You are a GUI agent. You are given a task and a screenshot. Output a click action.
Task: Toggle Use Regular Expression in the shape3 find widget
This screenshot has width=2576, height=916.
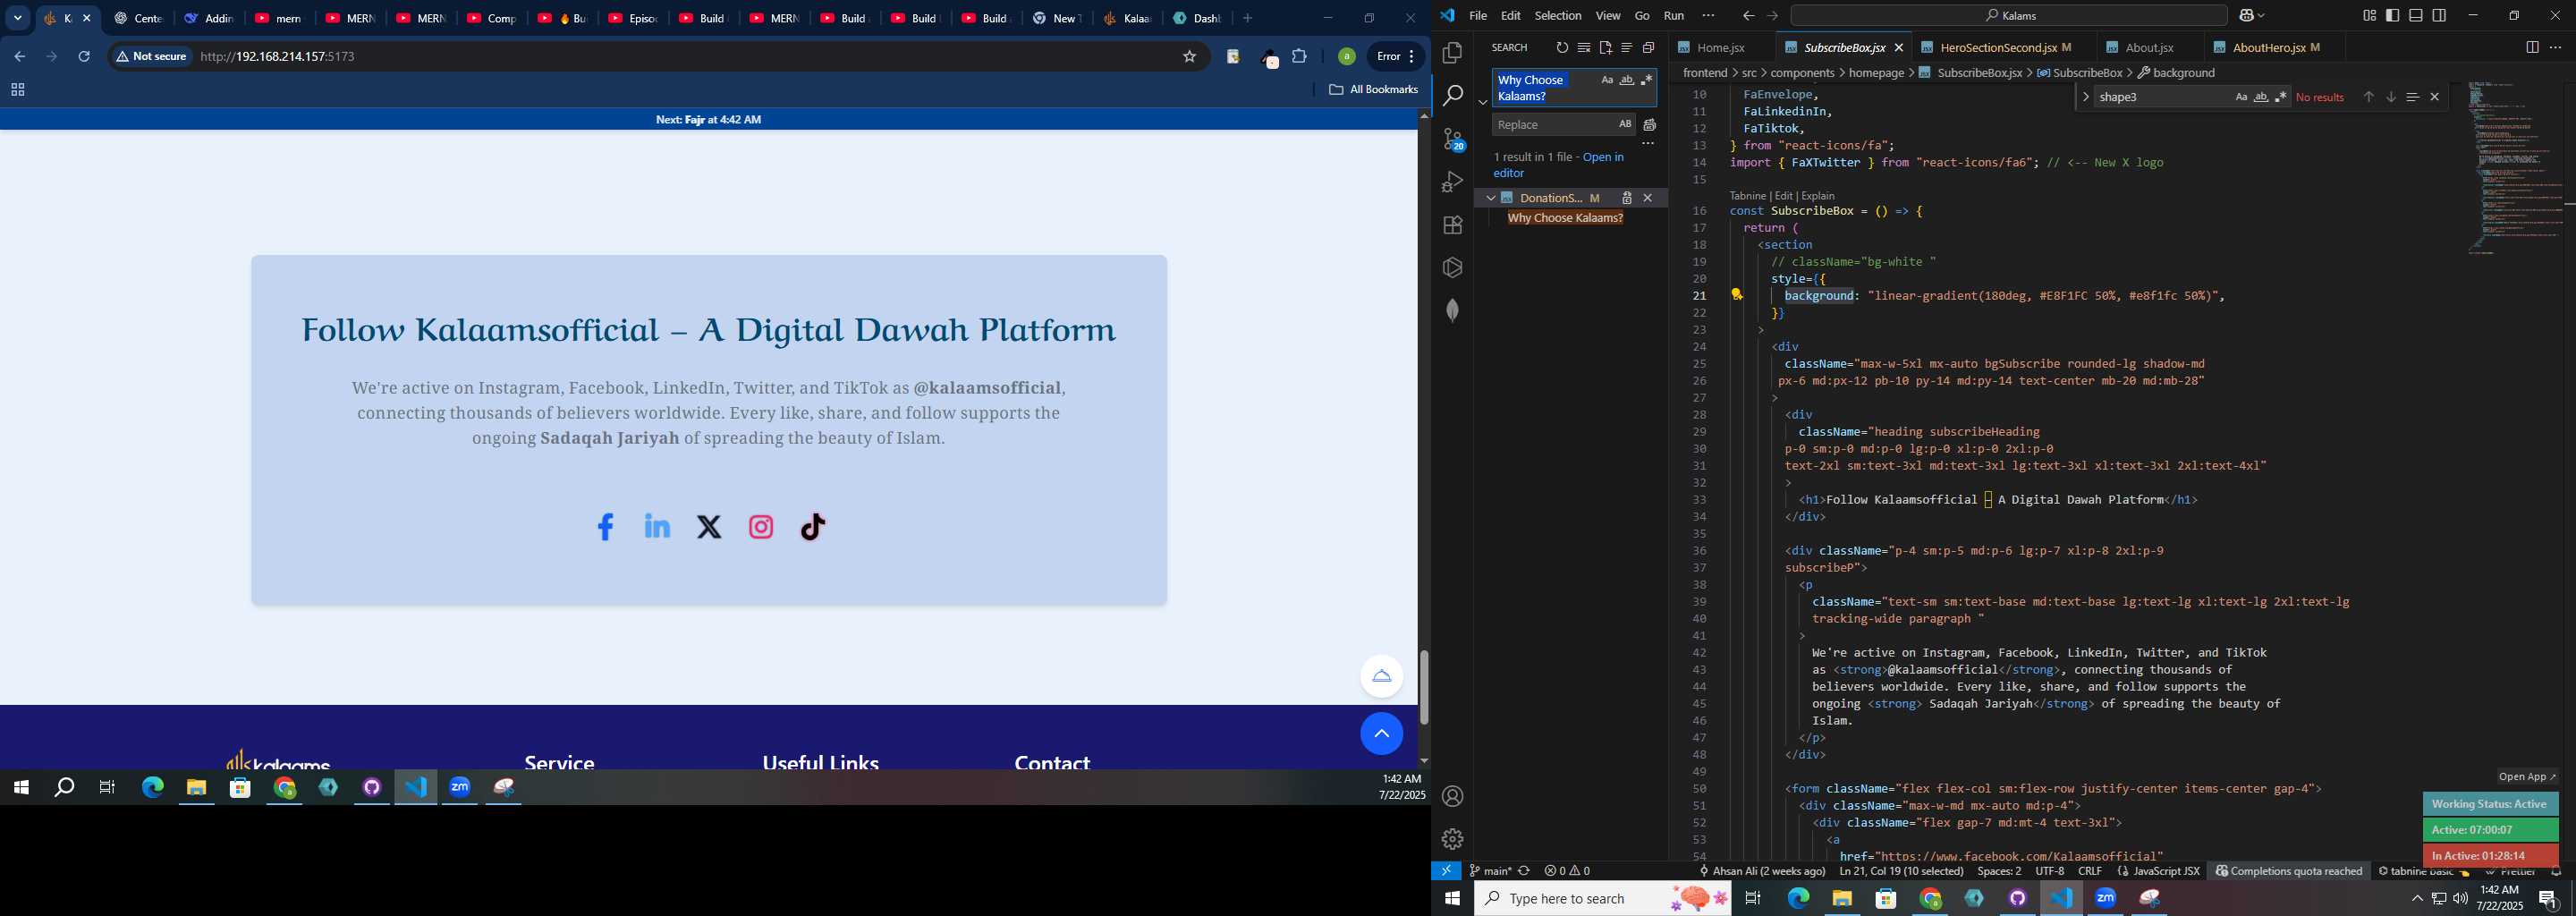[x=2280, y=97]
